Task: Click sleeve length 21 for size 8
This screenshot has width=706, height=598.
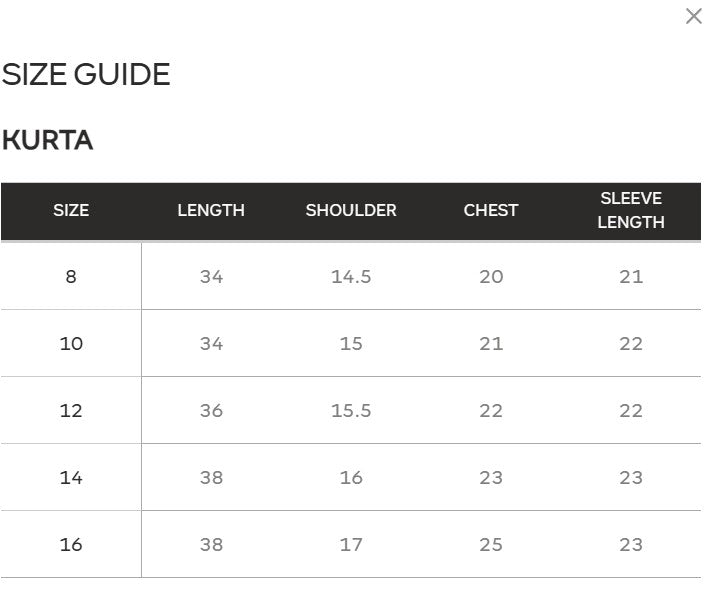Action: [x=631, y=277]
